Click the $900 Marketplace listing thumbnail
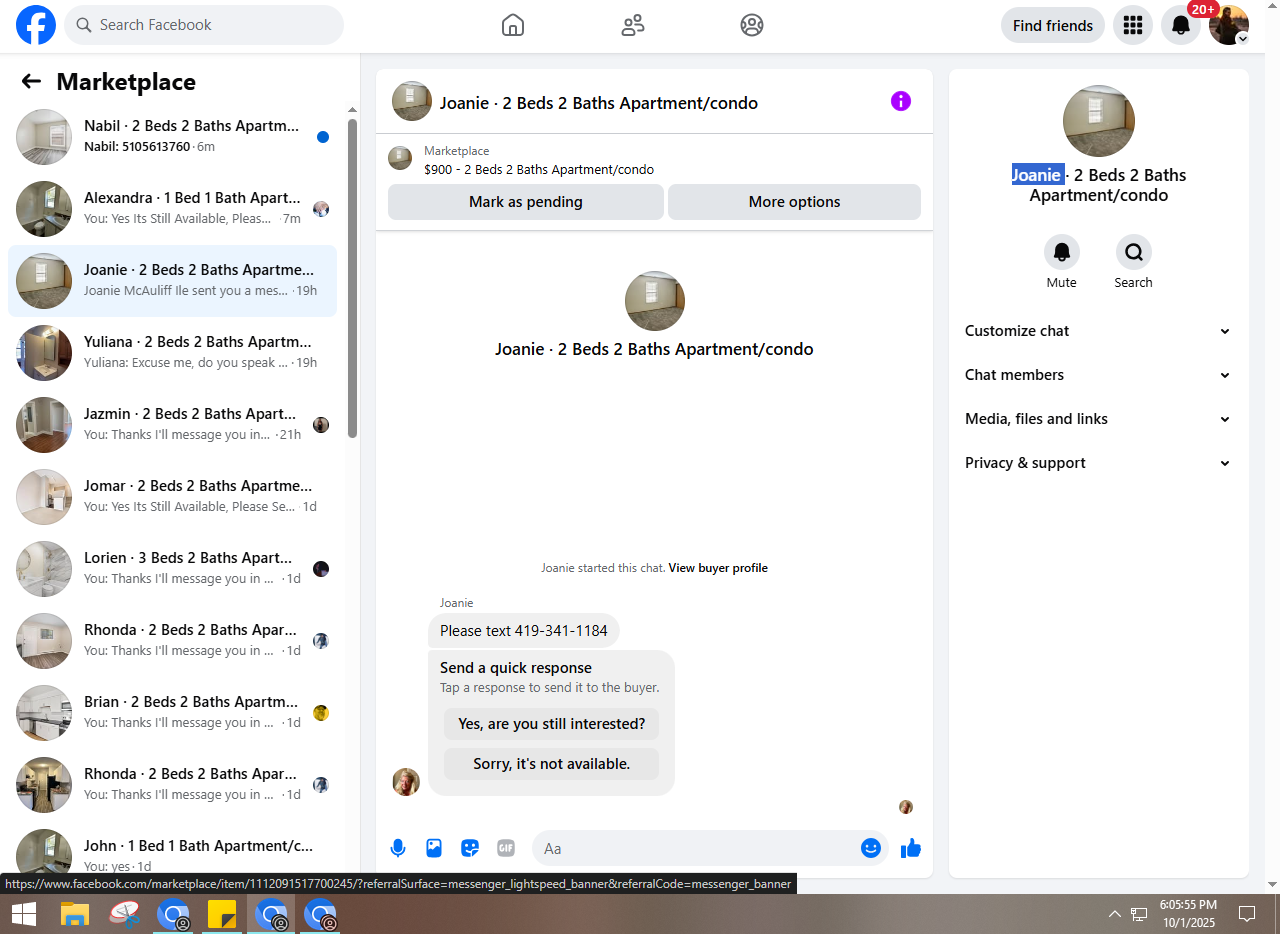The height and width of the screenshot is (934, 1280). coord(400,158)
